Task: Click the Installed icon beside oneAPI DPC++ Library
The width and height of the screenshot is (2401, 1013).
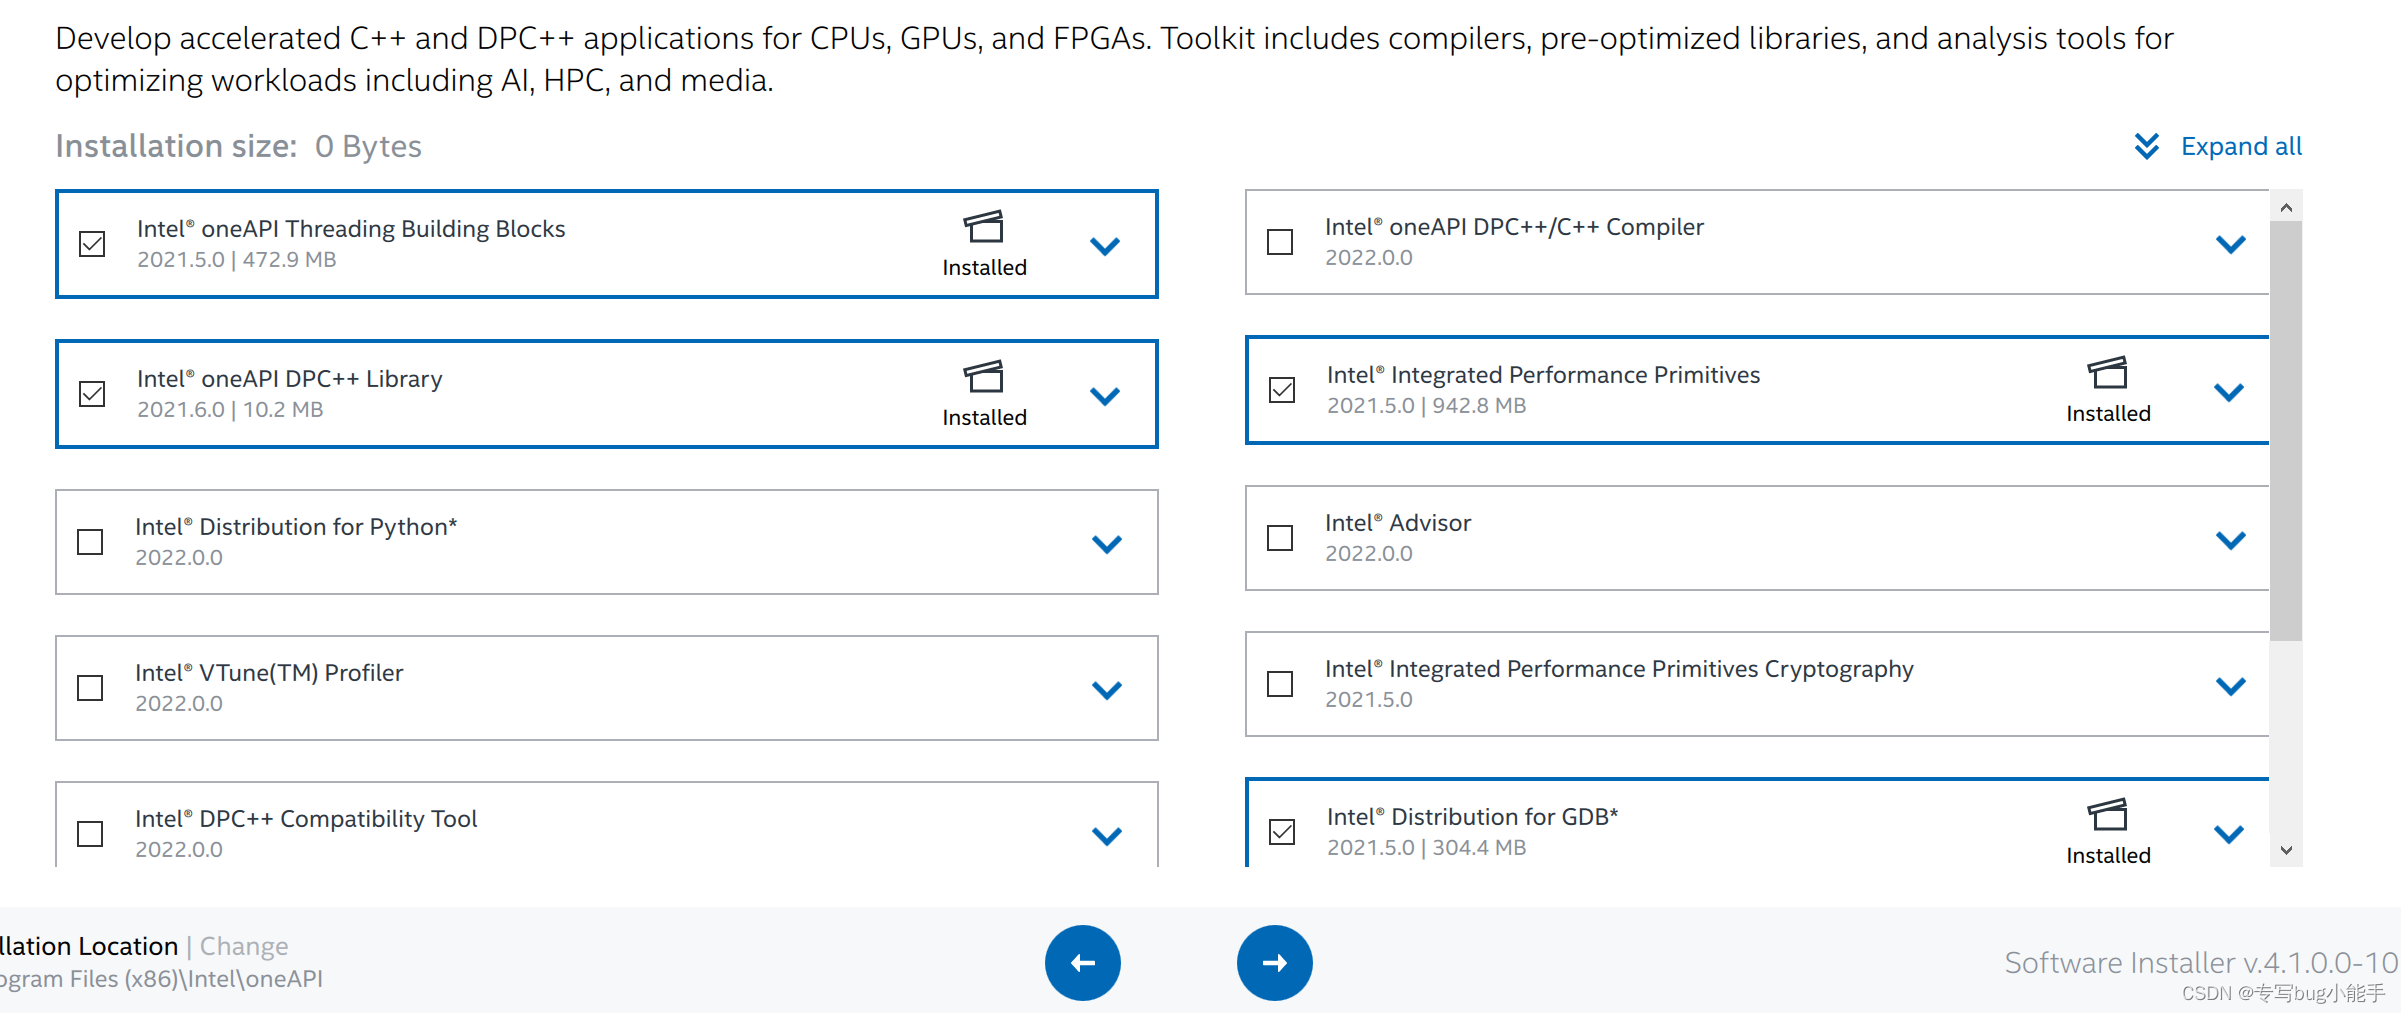Action: point(984,379)
